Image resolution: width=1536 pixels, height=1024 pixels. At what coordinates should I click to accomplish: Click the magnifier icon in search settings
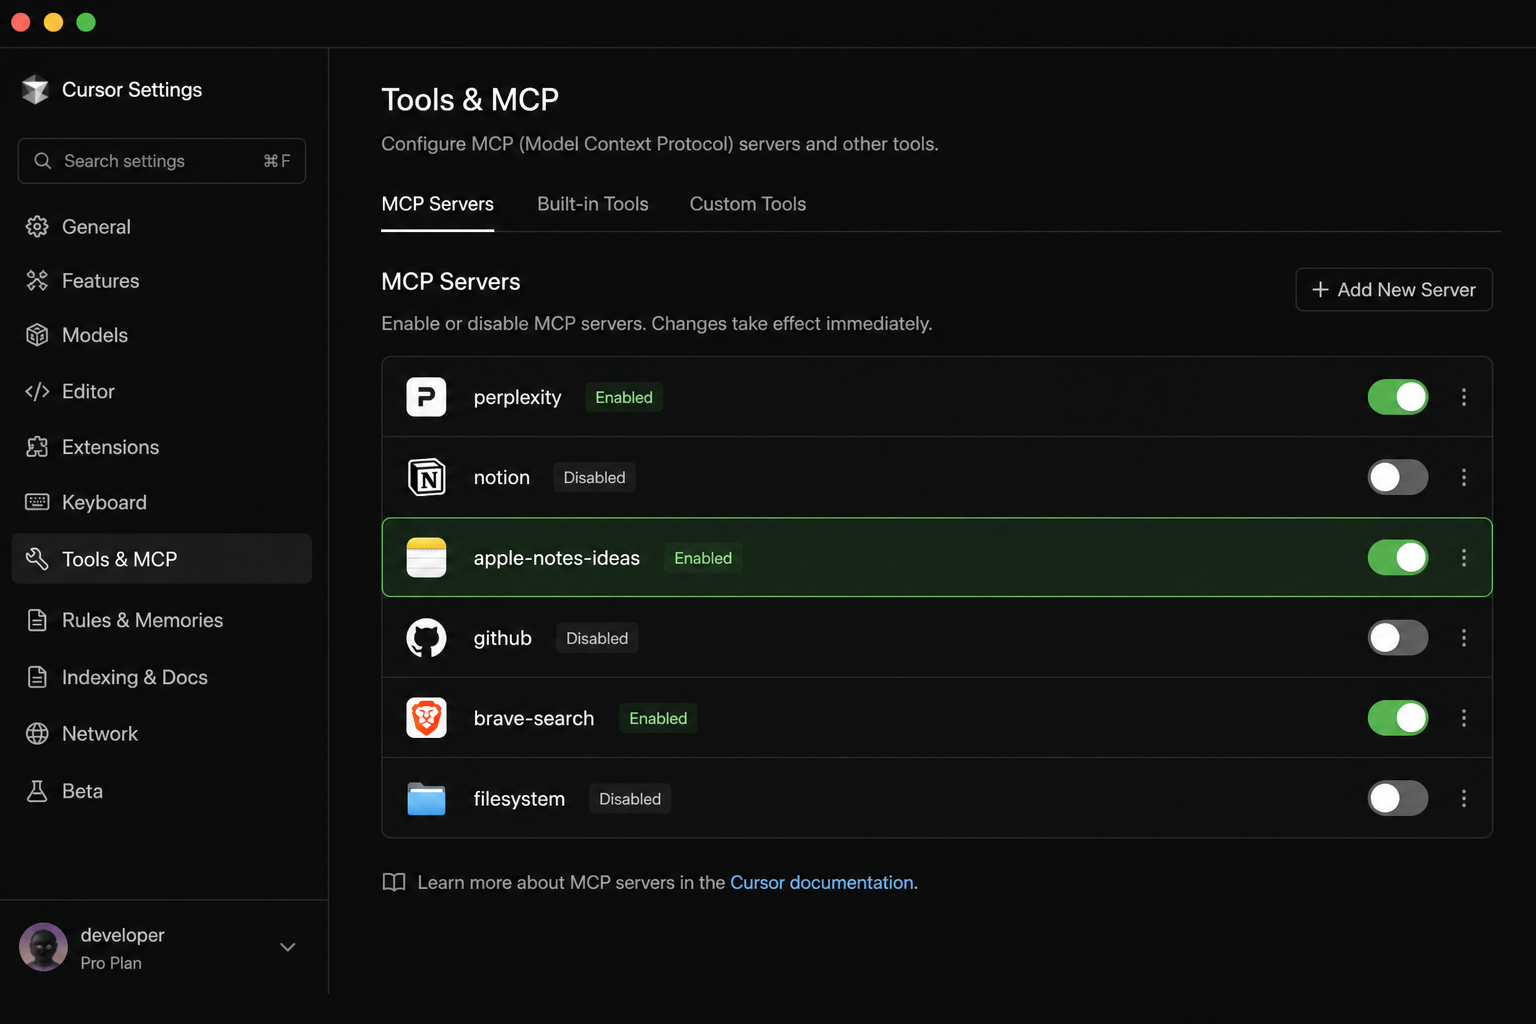pos(42,161)
